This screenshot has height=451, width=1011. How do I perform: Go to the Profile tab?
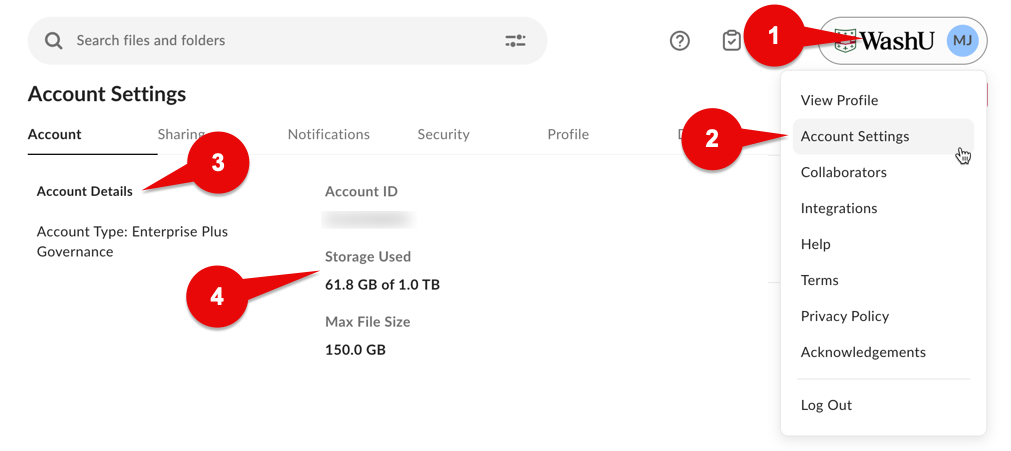[567, 134]
